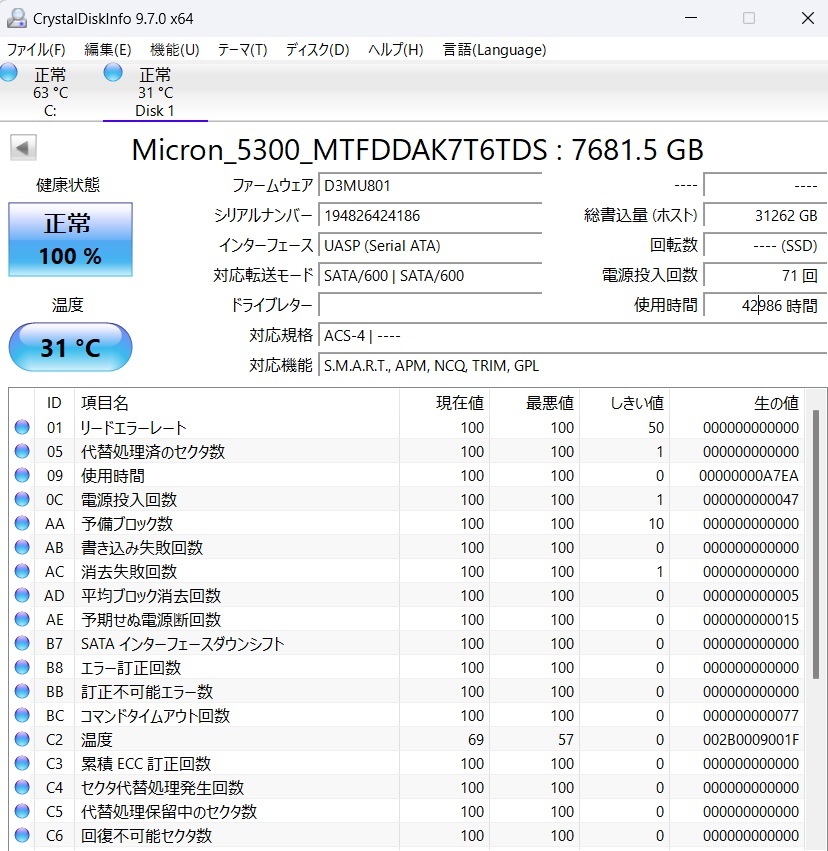Click status dot for ID AD row
This screenshot has width=828, height=851.
click(x=22, y=595)
